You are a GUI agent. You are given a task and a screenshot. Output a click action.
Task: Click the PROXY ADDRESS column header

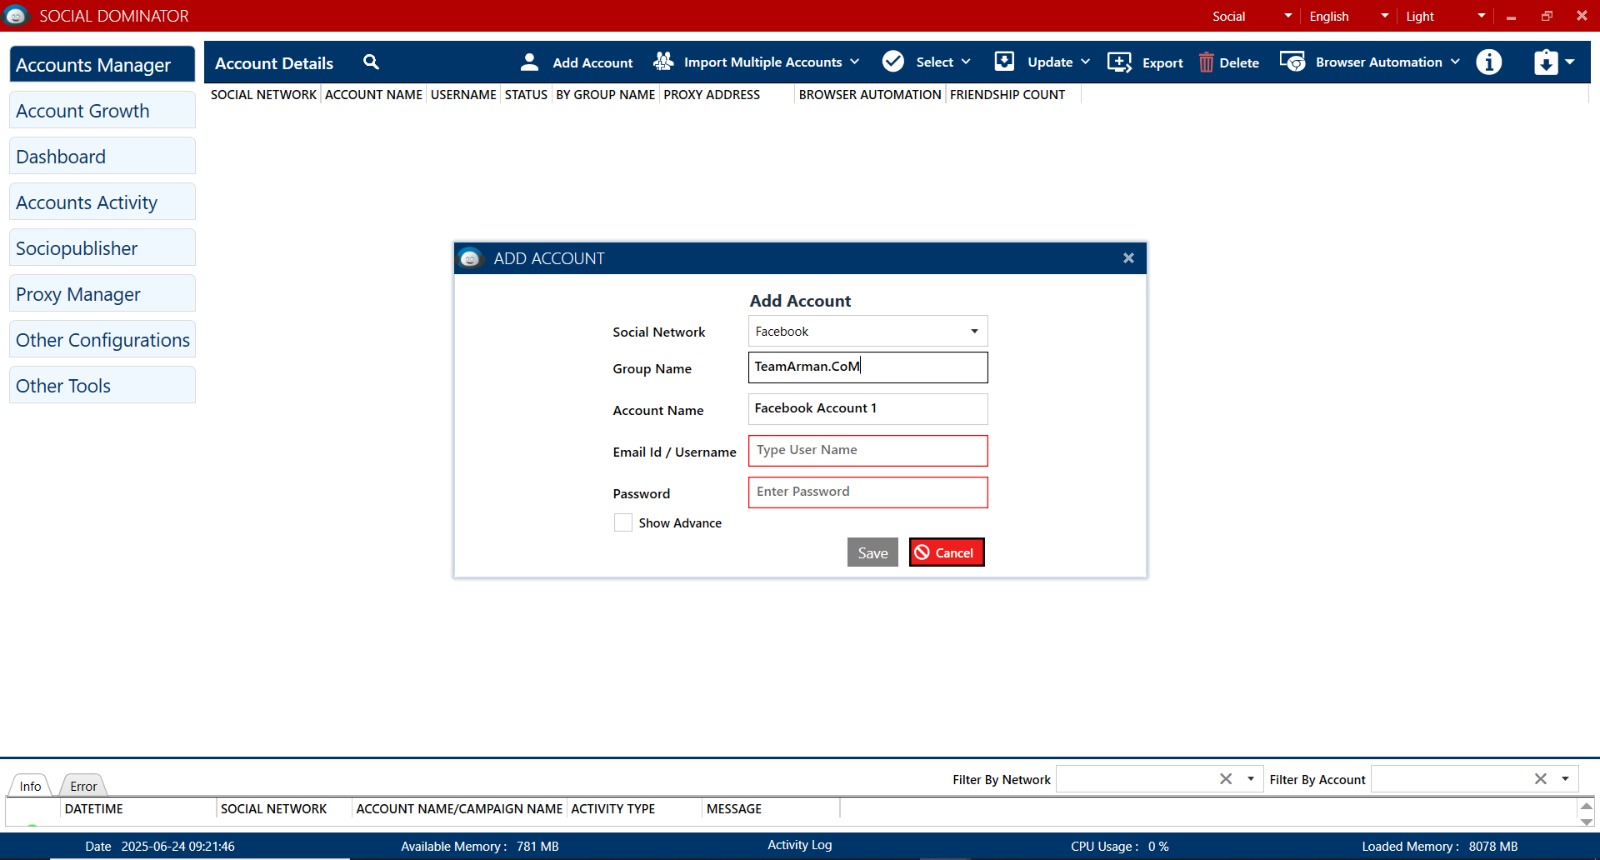point(712,94)
